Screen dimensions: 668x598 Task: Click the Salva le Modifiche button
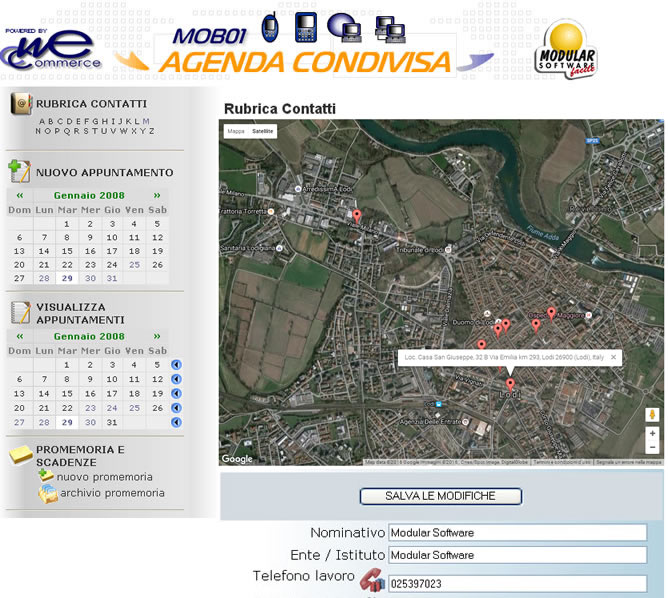441,496
